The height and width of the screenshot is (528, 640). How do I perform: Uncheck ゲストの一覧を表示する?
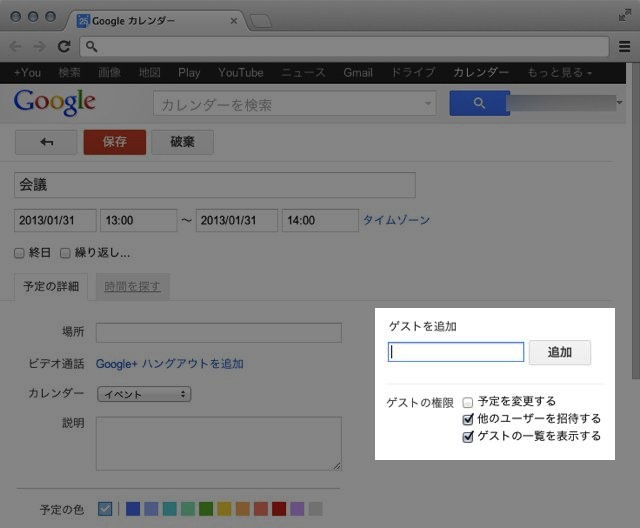[x=468, y=437]
